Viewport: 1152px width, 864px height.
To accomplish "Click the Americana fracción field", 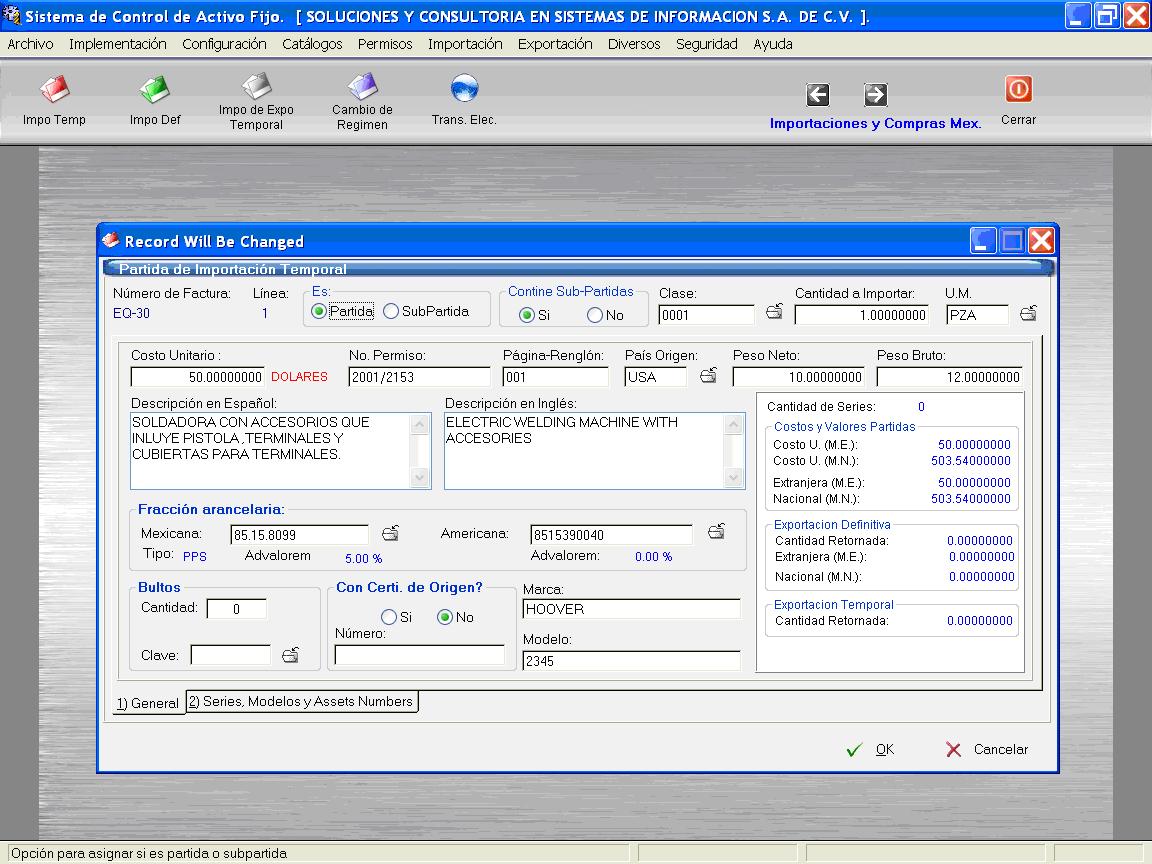I will click(x=611, y=535).
